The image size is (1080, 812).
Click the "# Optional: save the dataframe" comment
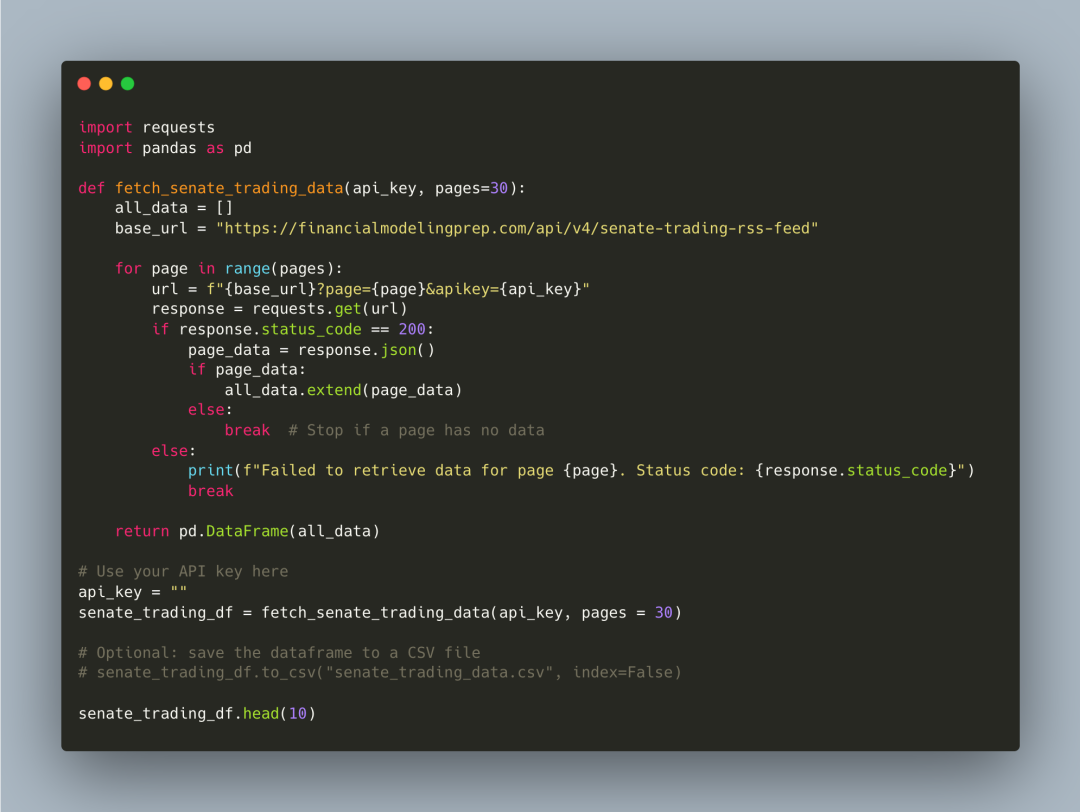[x=280, y=652]
